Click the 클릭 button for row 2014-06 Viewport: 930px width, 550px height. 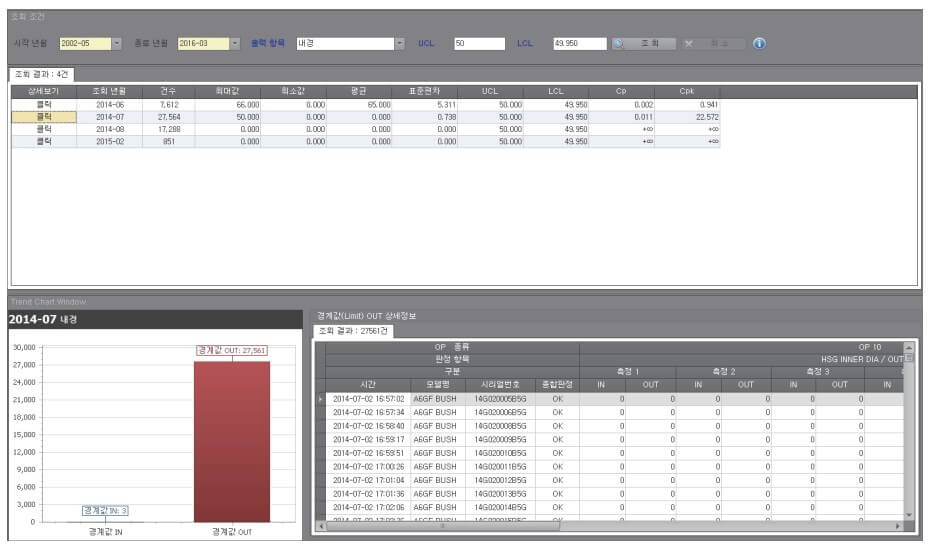pos(44,104)
